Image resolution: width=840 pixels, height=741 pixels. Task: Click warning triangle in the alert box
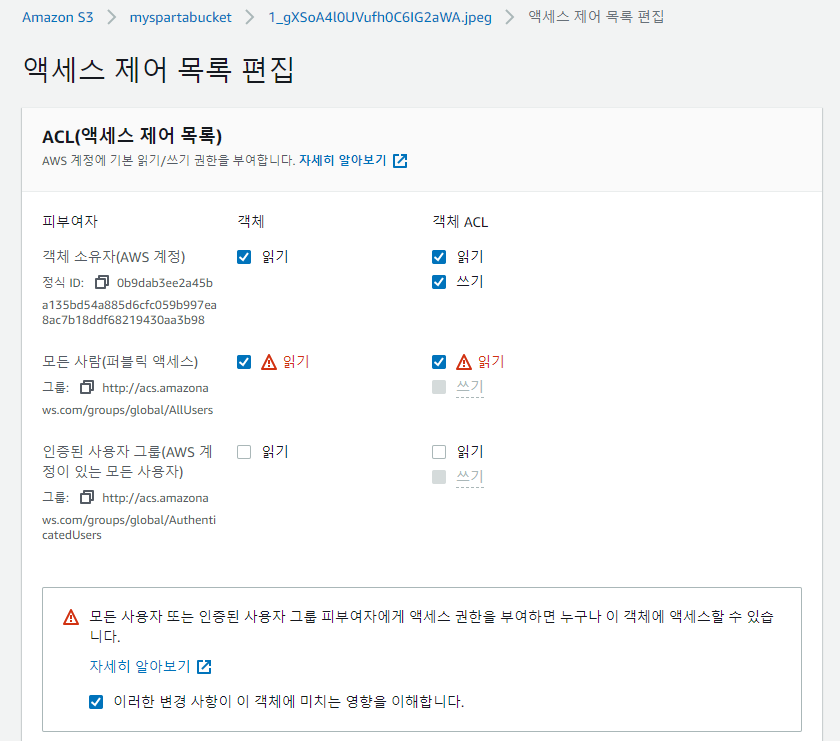point(71,617)
